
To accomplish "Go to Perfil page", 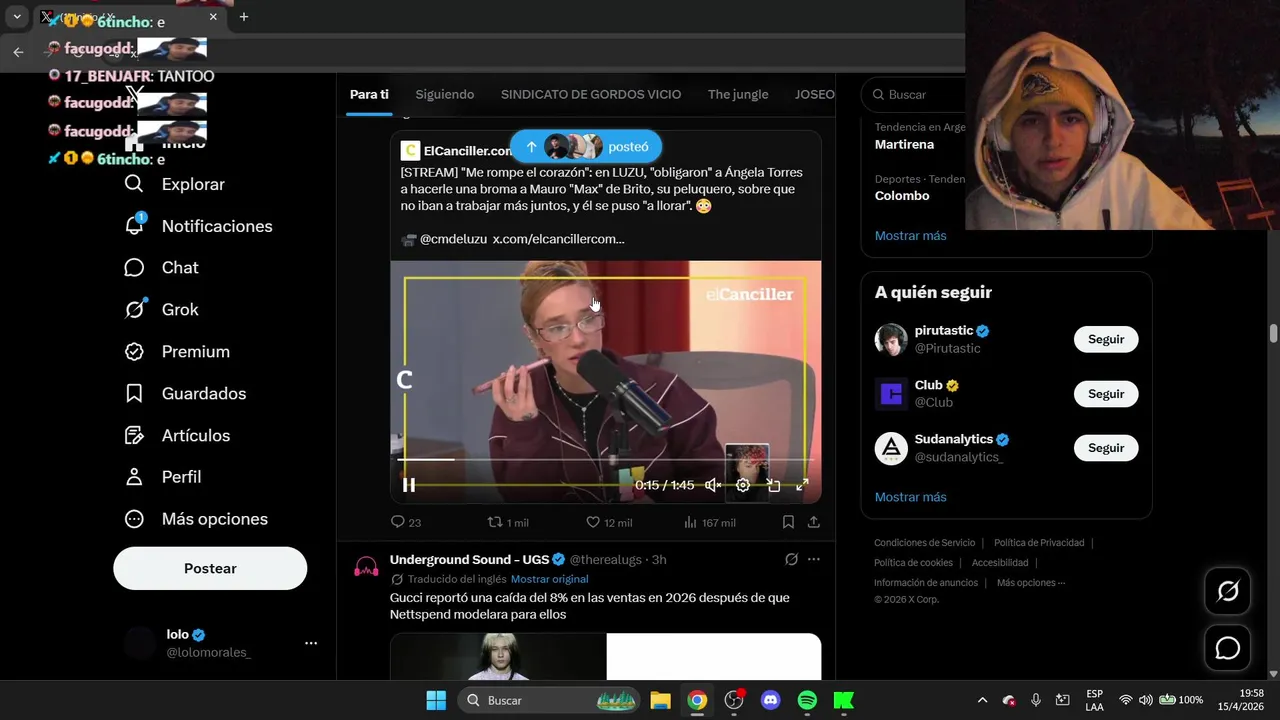I will click(x=162, y=477).
